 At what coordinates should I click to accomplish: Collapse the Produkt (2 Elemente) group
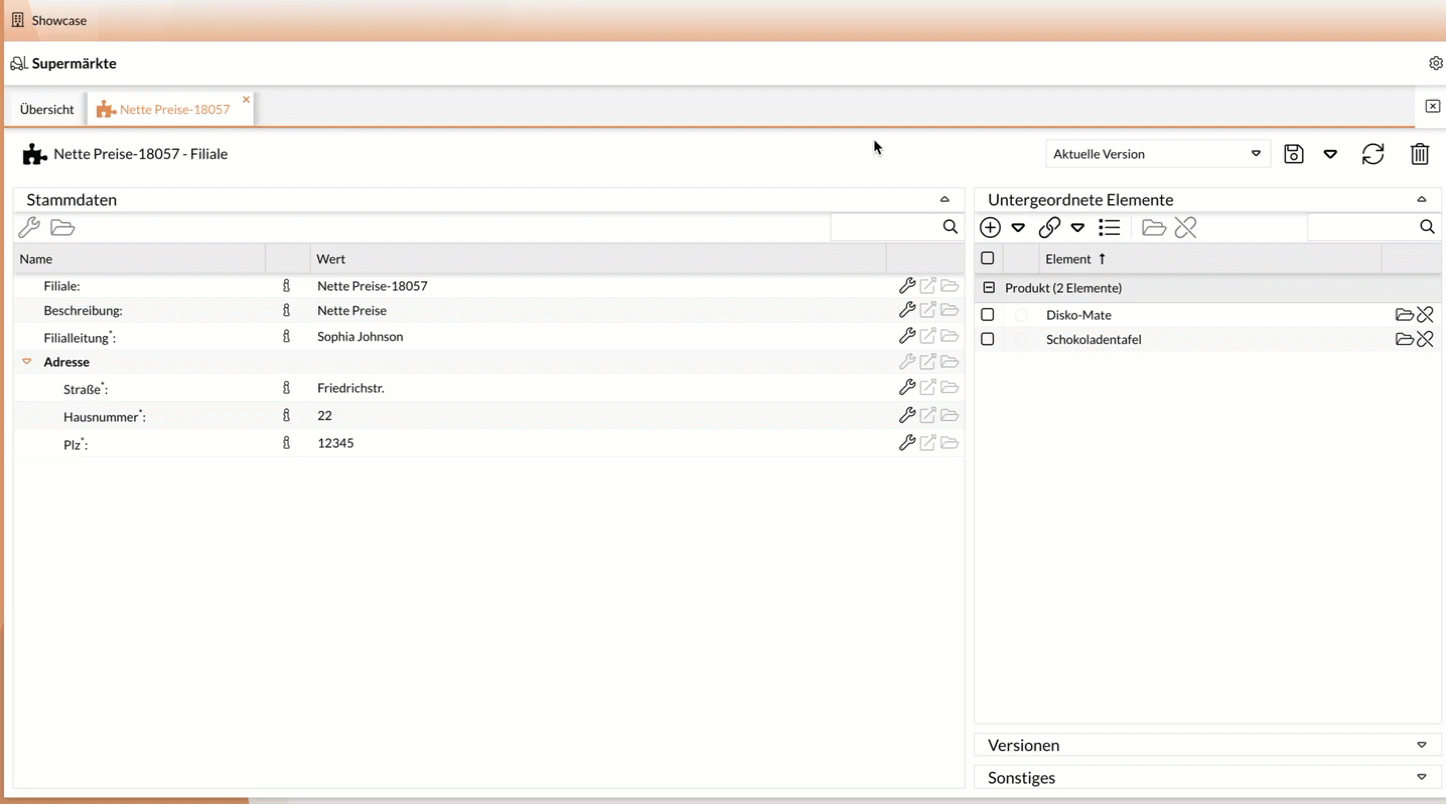[989, 288]
